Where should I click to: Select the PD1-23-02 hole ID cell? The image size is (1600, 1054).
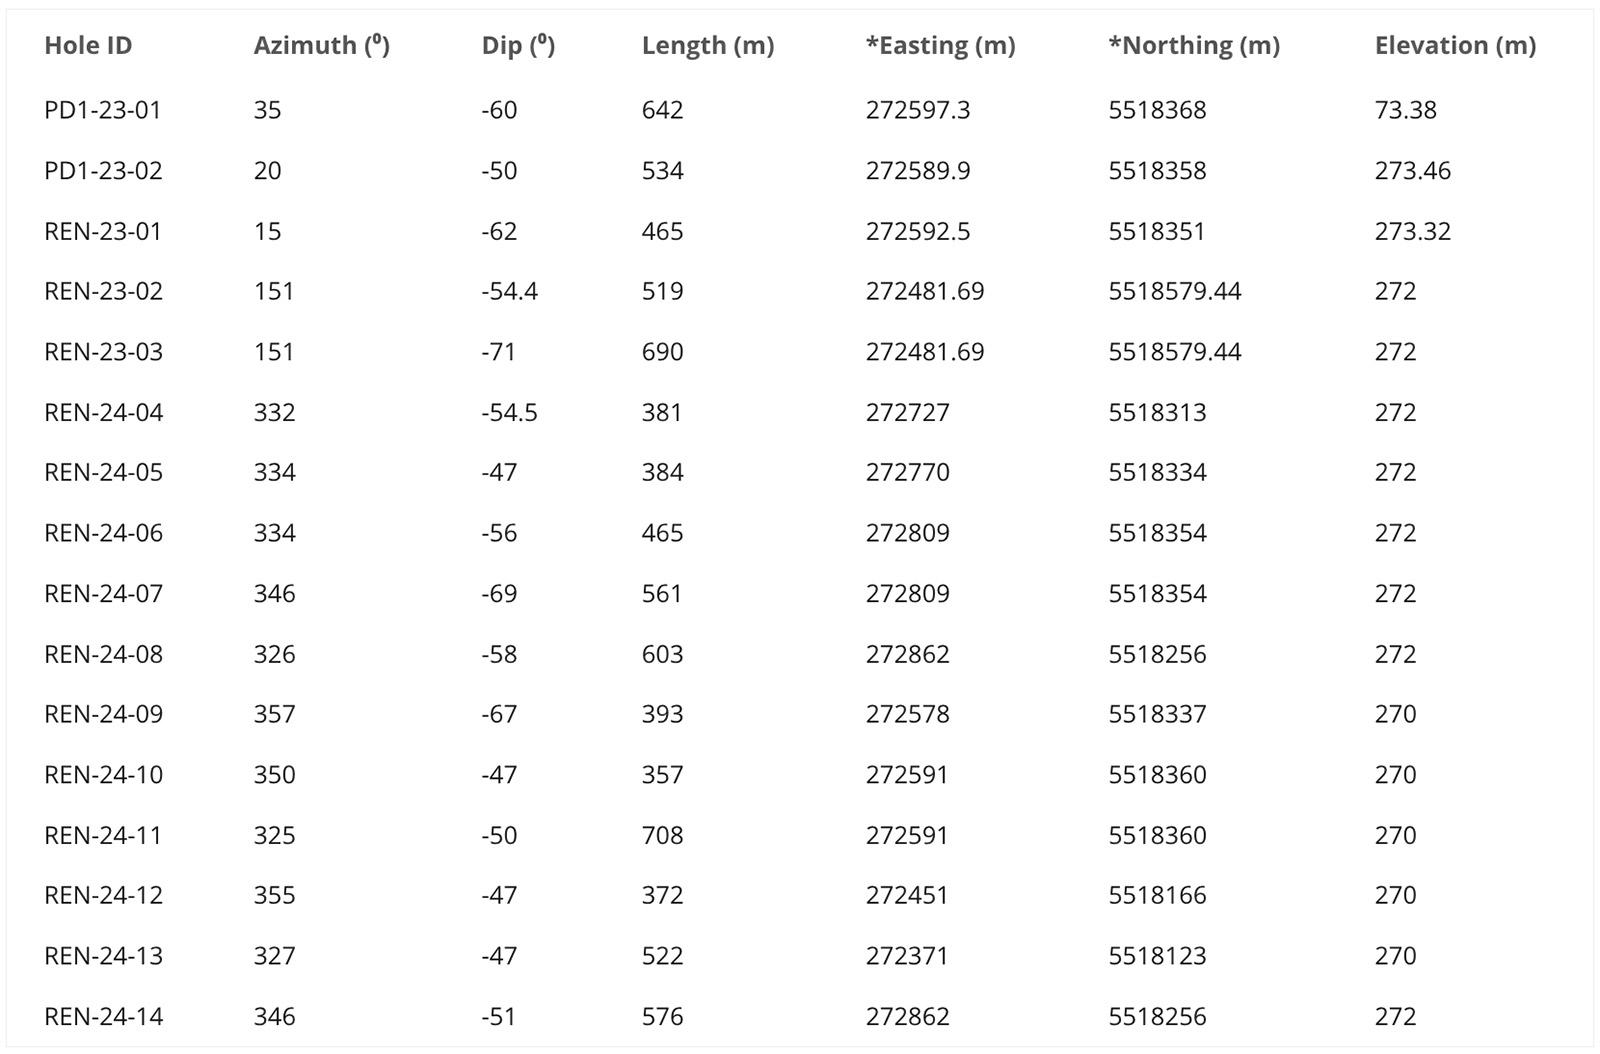pyautogui.click(x=103, y=171)
